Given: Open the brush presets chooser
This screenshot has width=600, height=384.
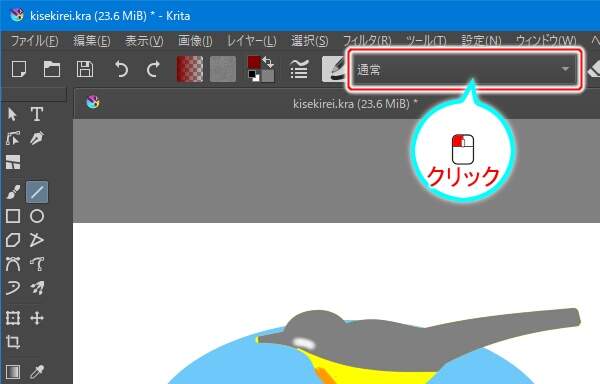Looking at the screenshot, I should click(333, 69).
